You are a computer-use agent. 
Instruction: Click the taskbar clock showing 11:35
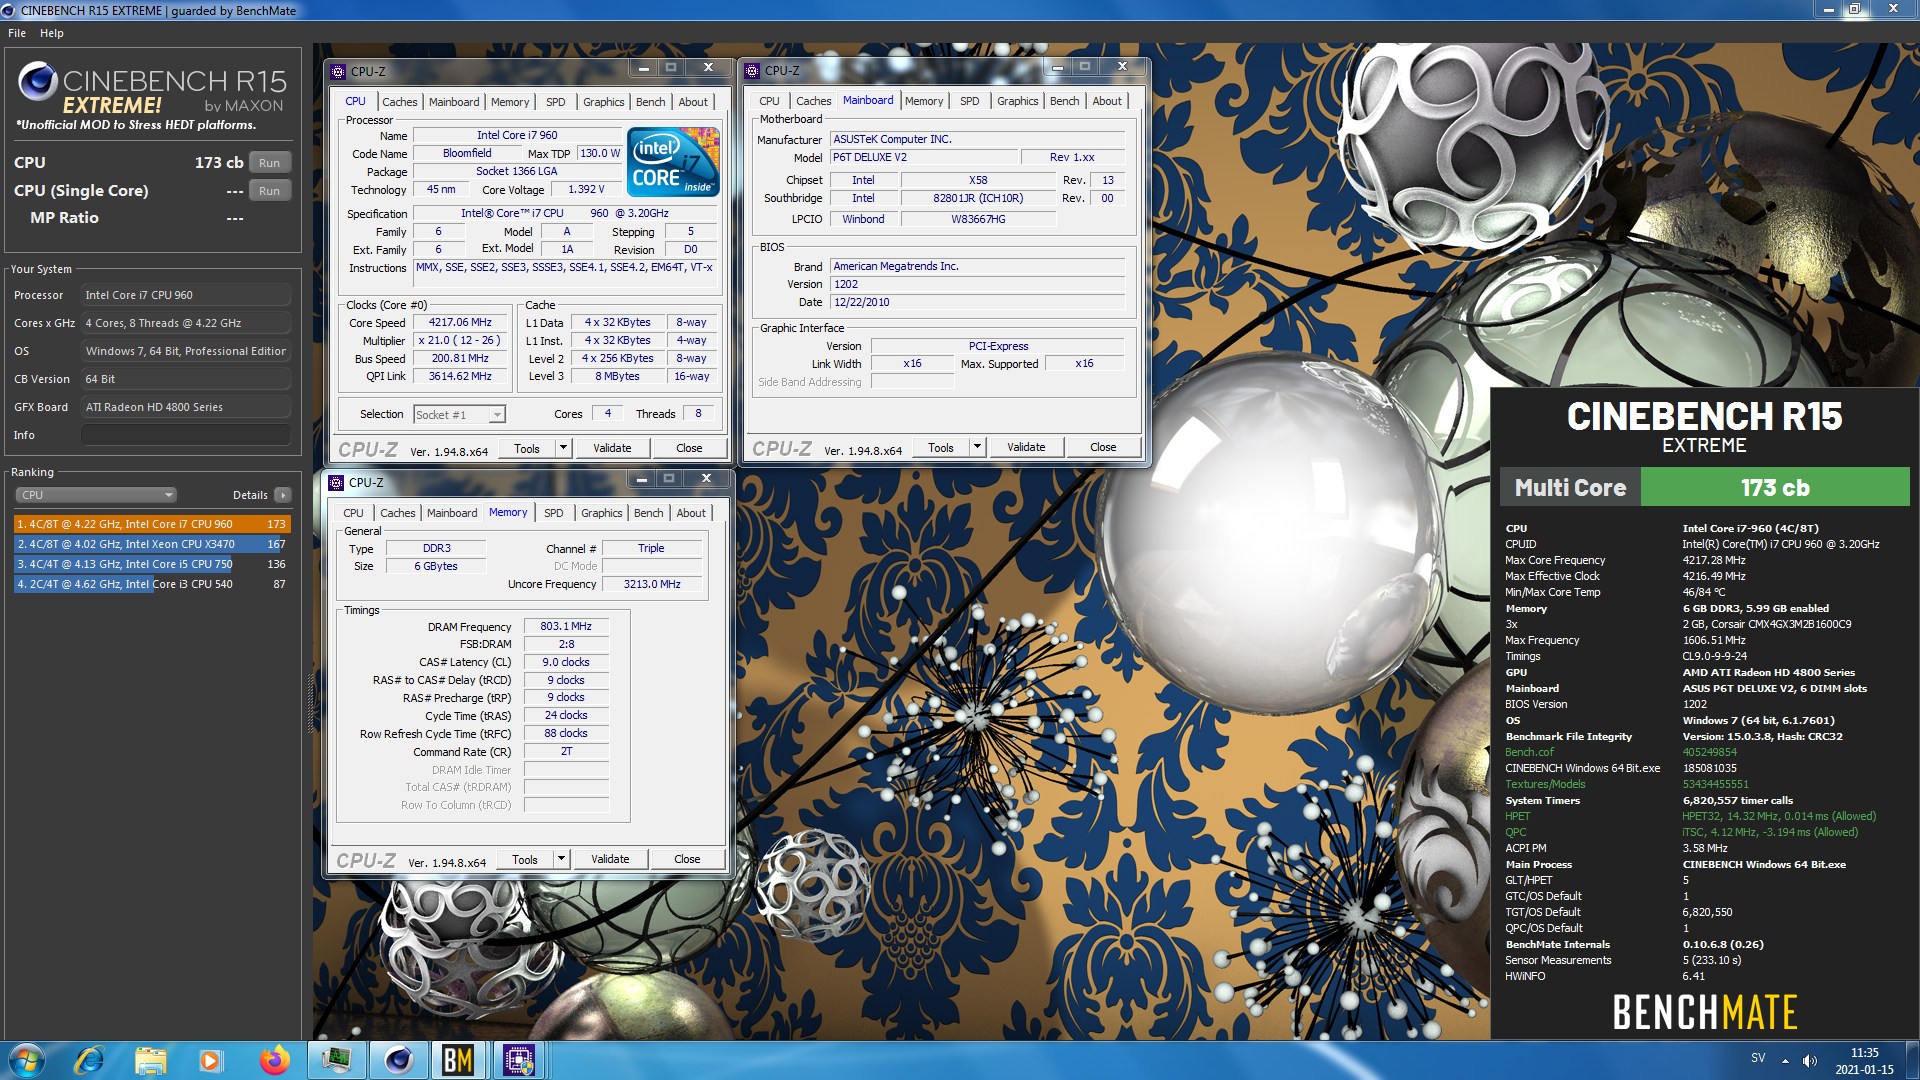click(1864, 1060)
